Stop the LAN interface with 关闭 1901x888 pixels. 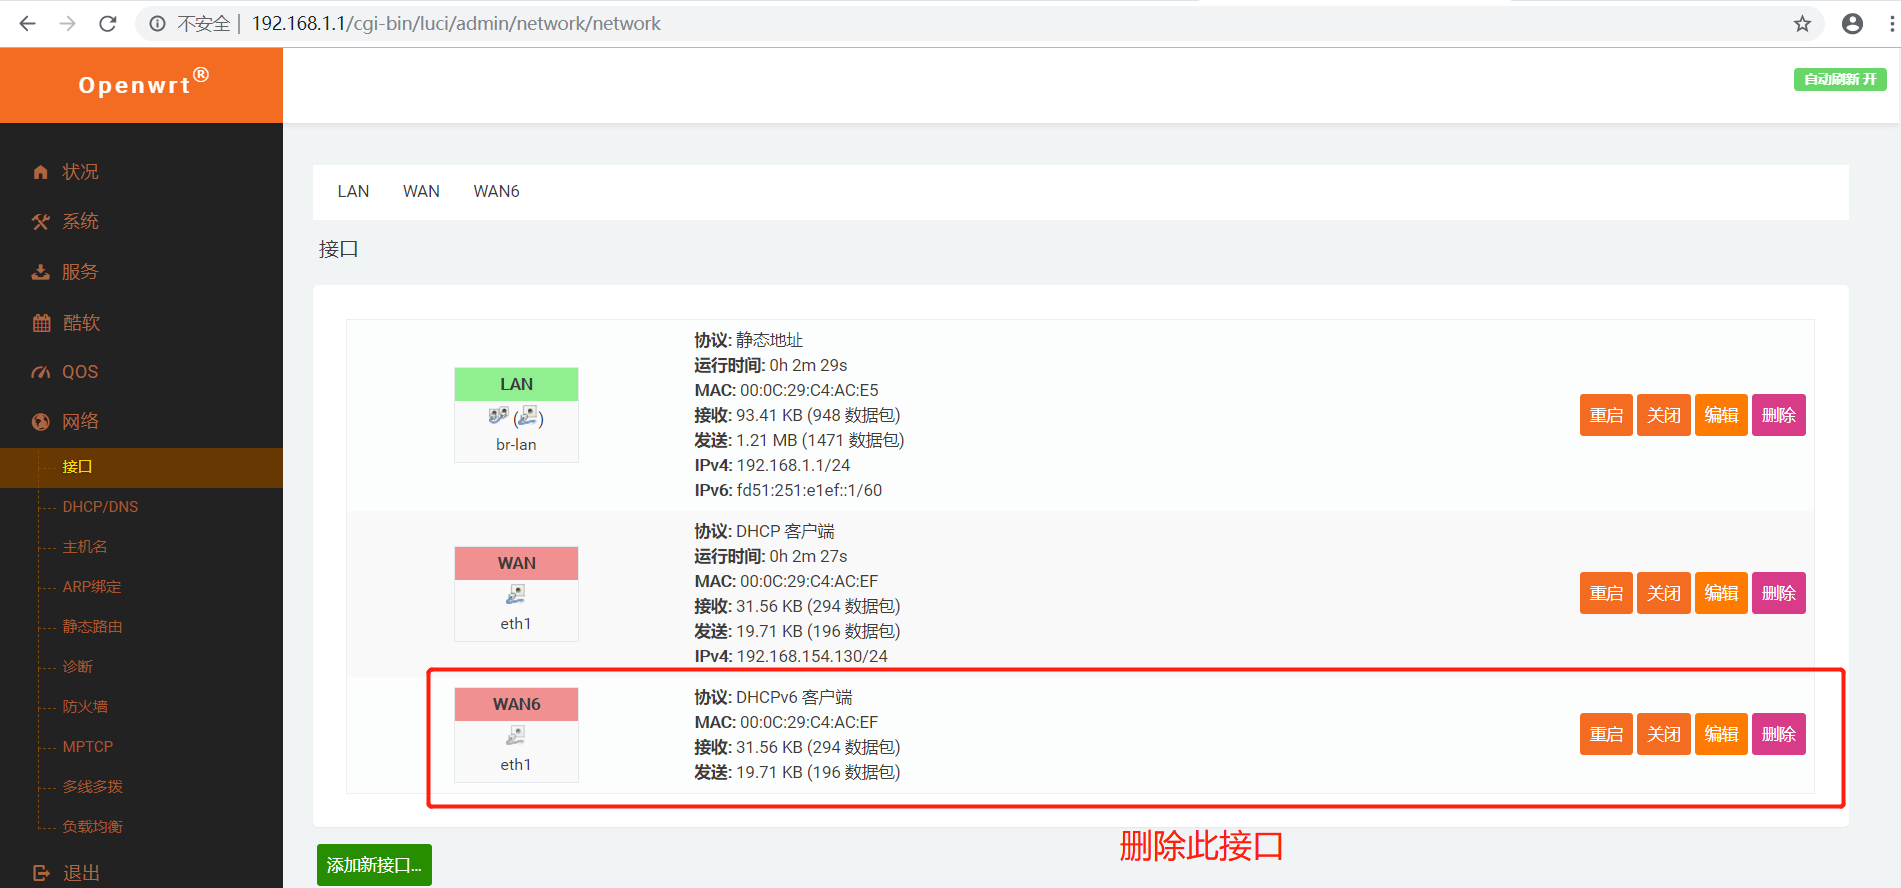tap(1664, 415)
